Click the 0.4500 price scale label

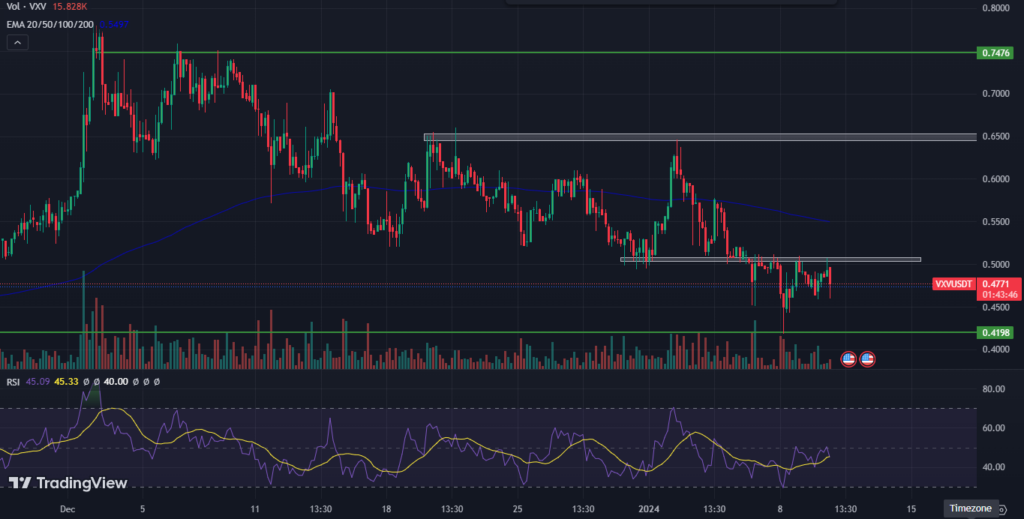point(996,307)
